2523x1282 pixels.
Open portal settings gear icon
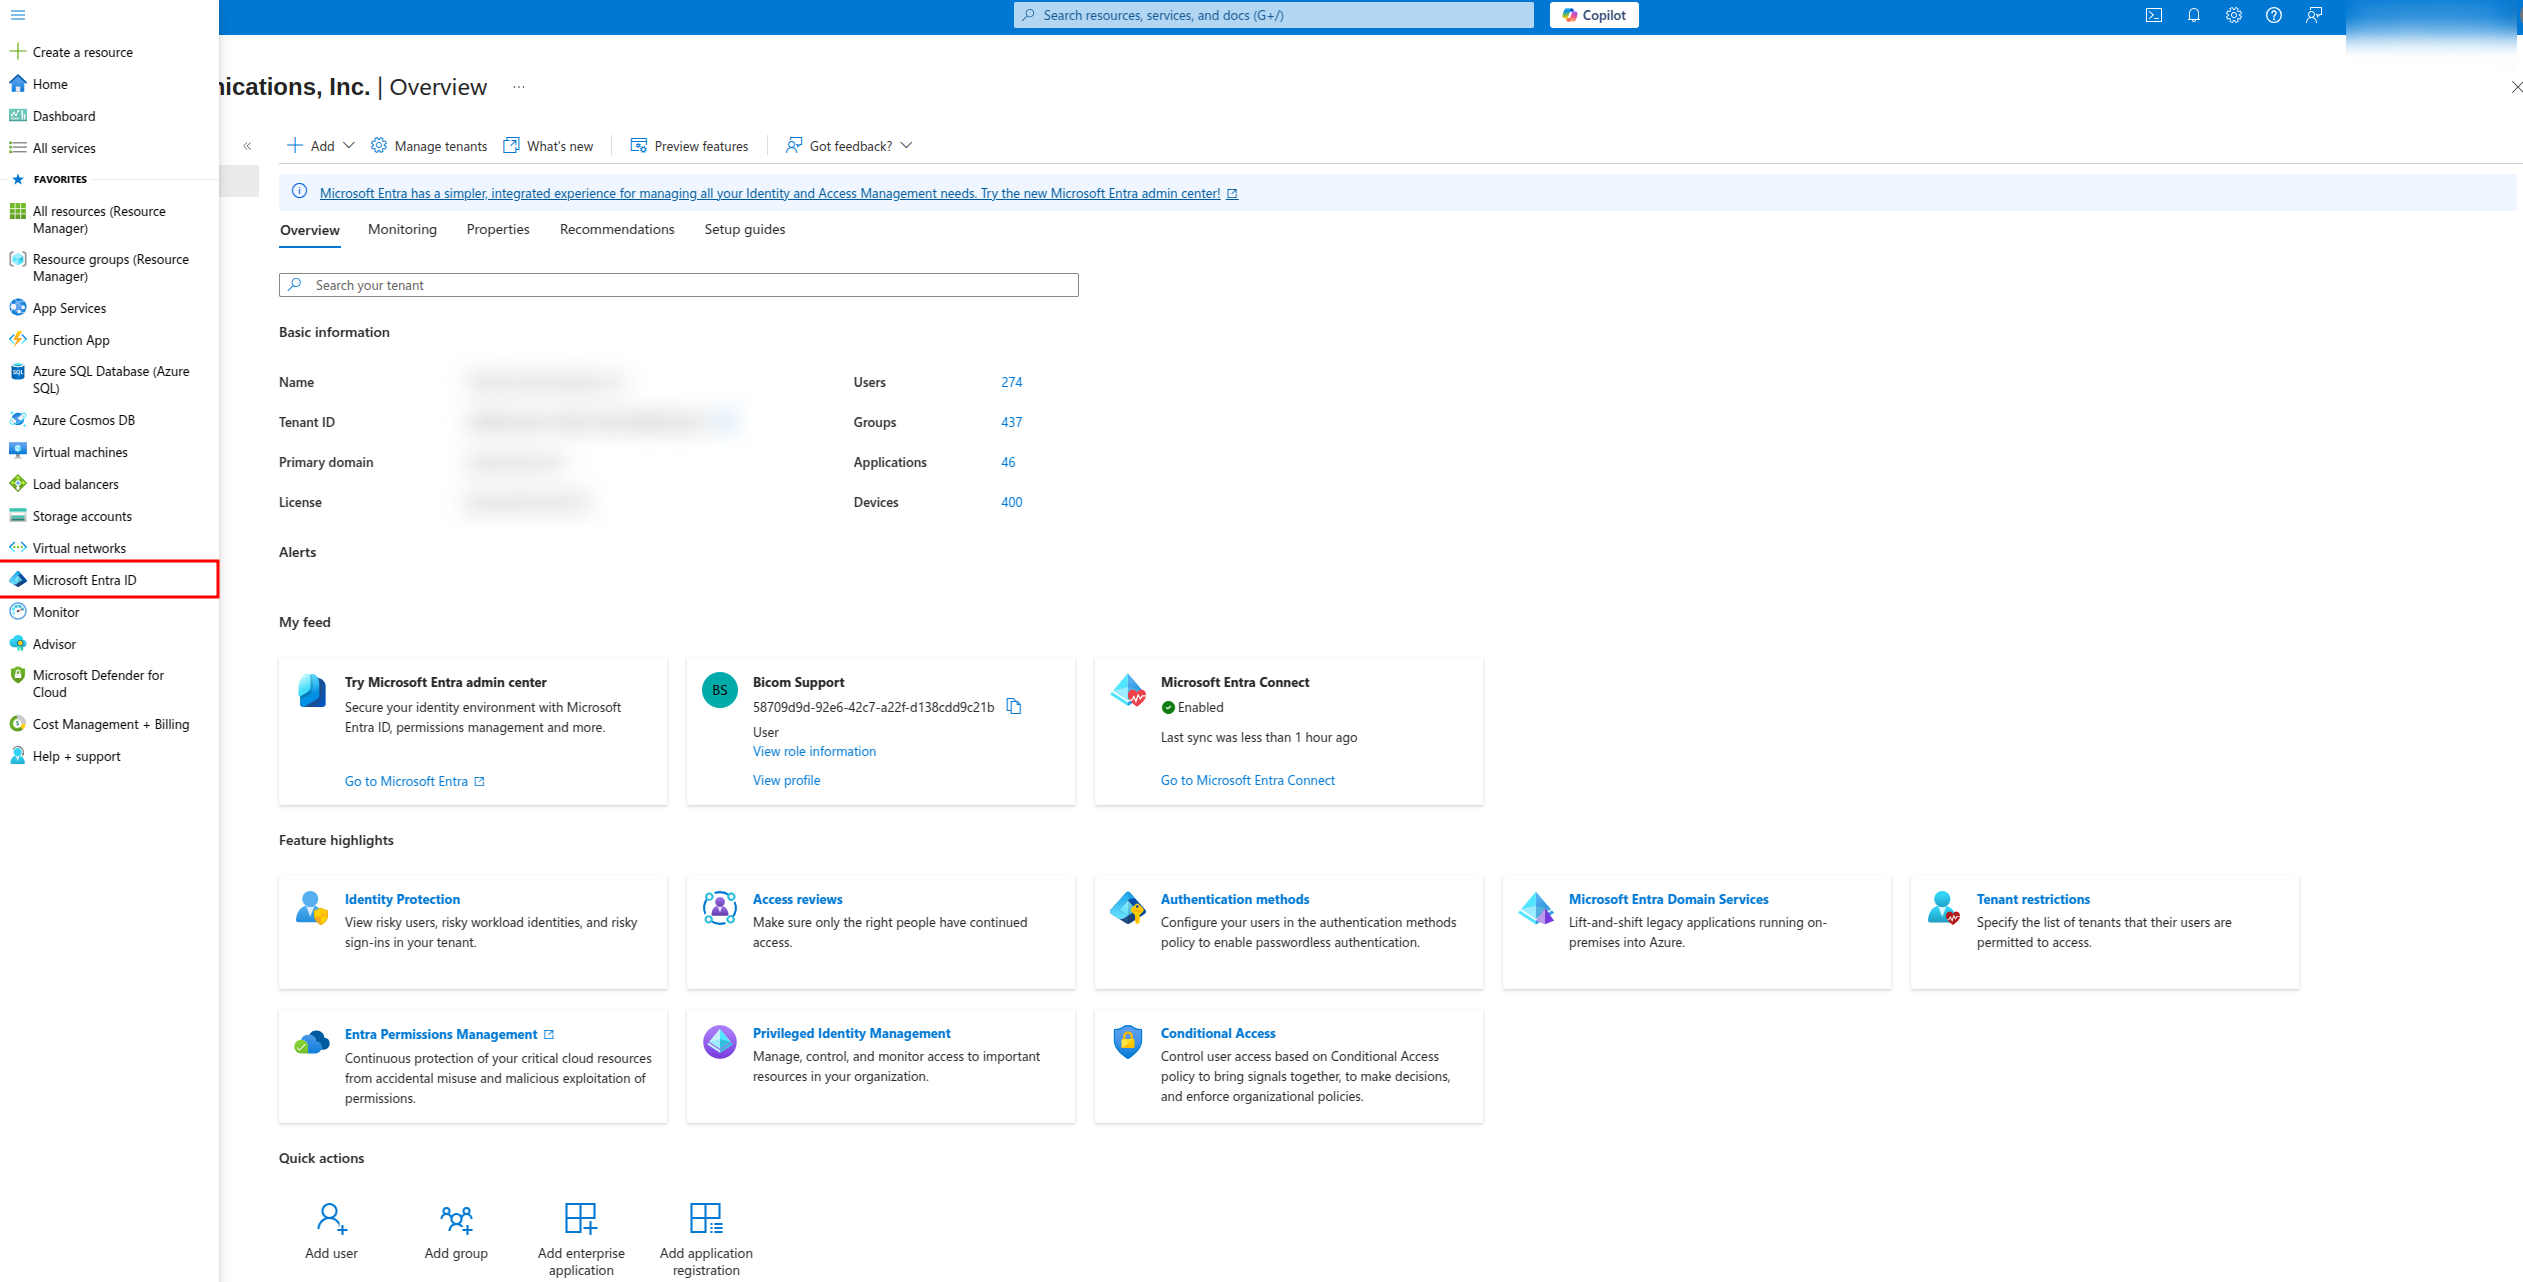[x=2233, y=15]
